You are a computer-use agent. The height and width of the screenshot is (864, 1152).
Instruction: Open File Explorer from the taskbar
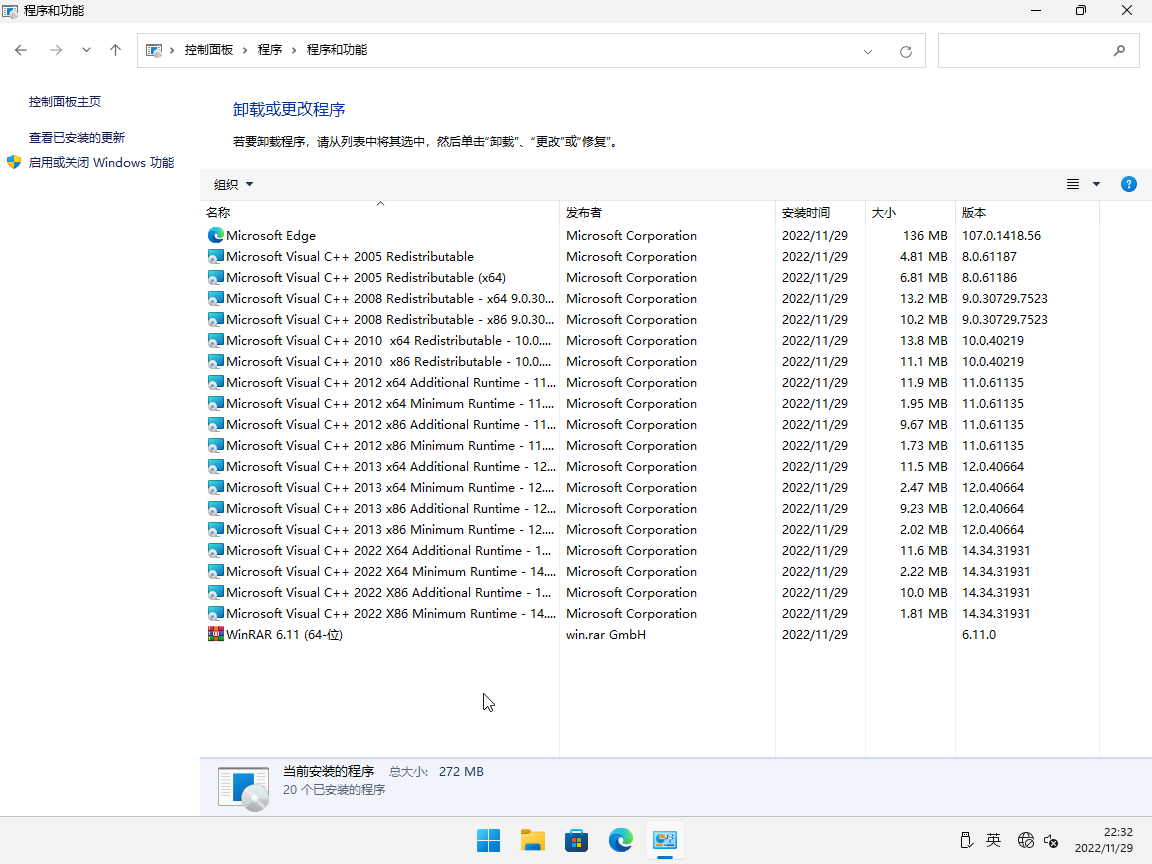point(533,840)
